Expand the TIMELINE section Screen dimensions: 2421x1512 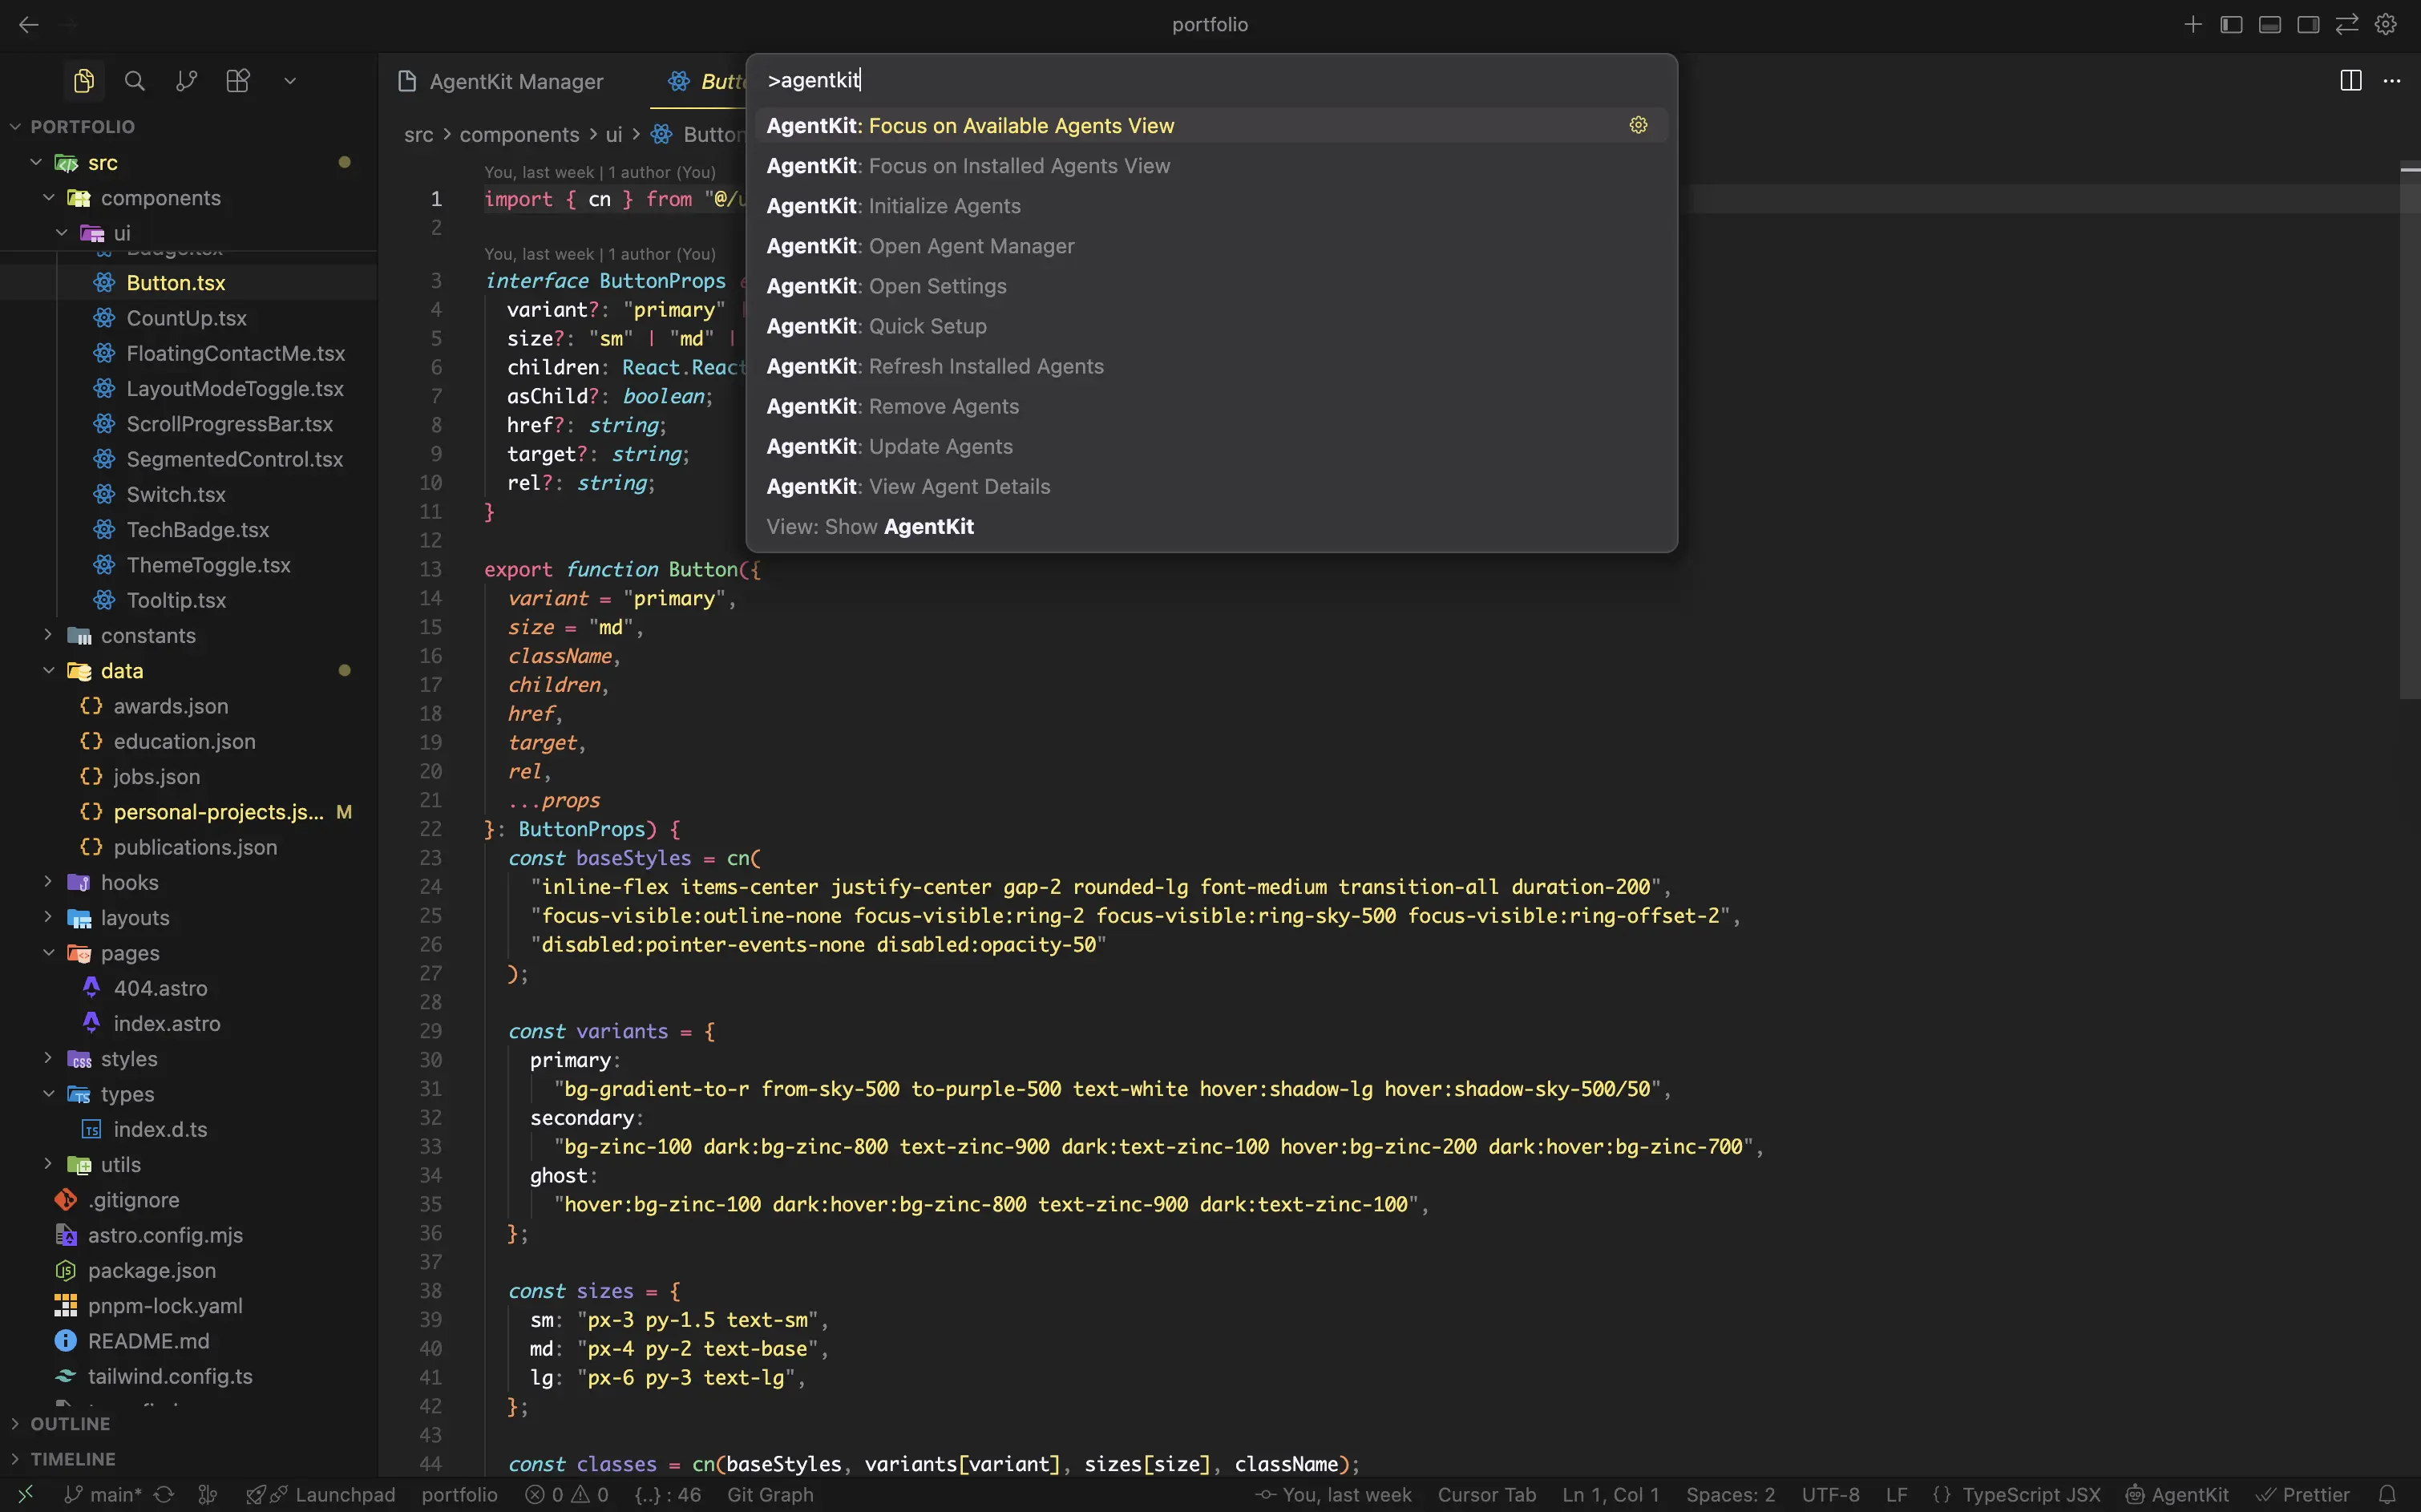189,1459
